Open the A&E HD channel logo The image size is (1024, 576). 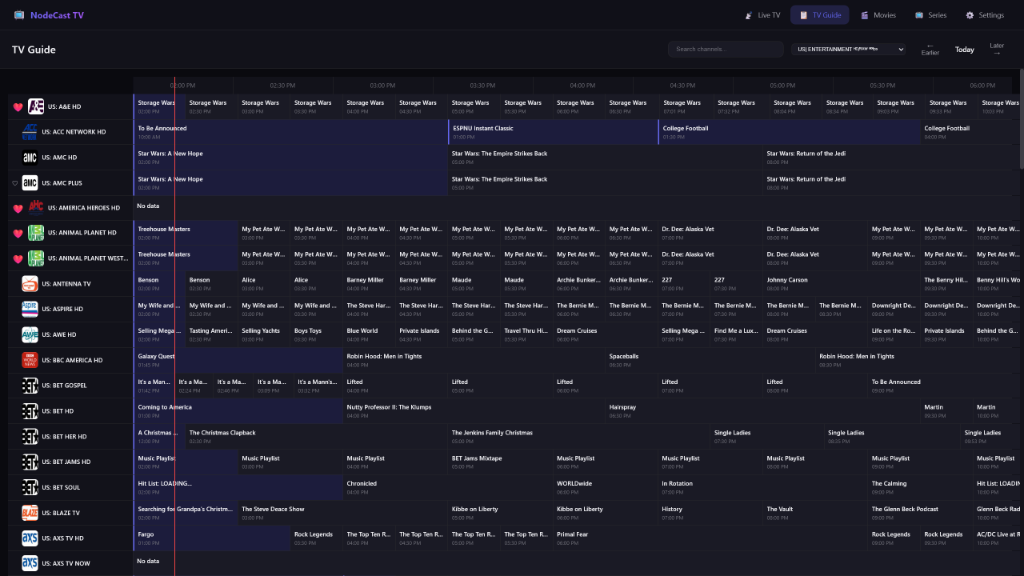coord(36,106)
